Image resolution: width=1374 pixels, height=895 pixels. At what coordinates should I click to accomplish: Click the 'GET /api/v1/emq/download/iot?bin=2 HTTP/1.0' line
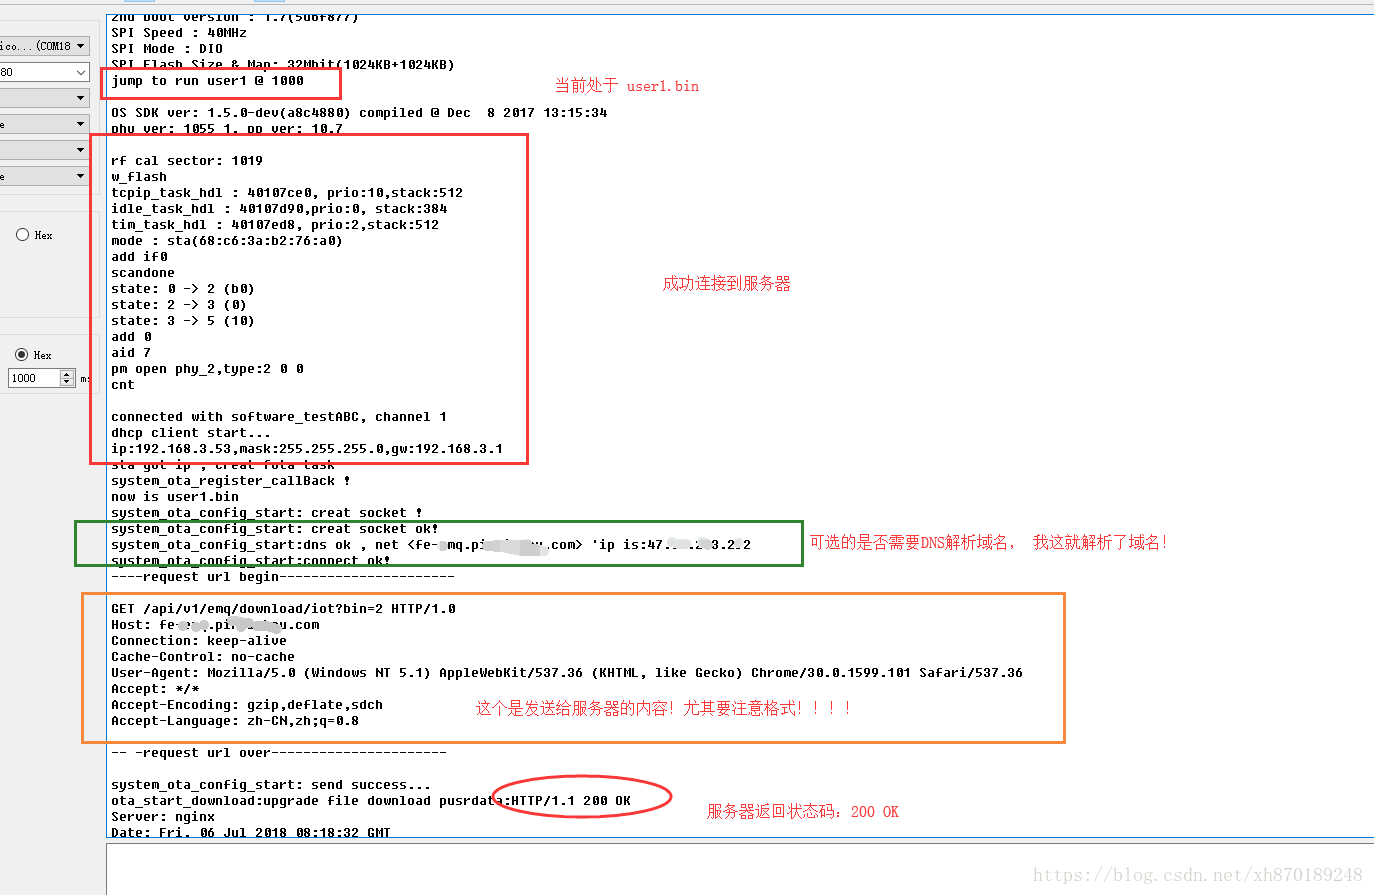[x=283, y=609]
